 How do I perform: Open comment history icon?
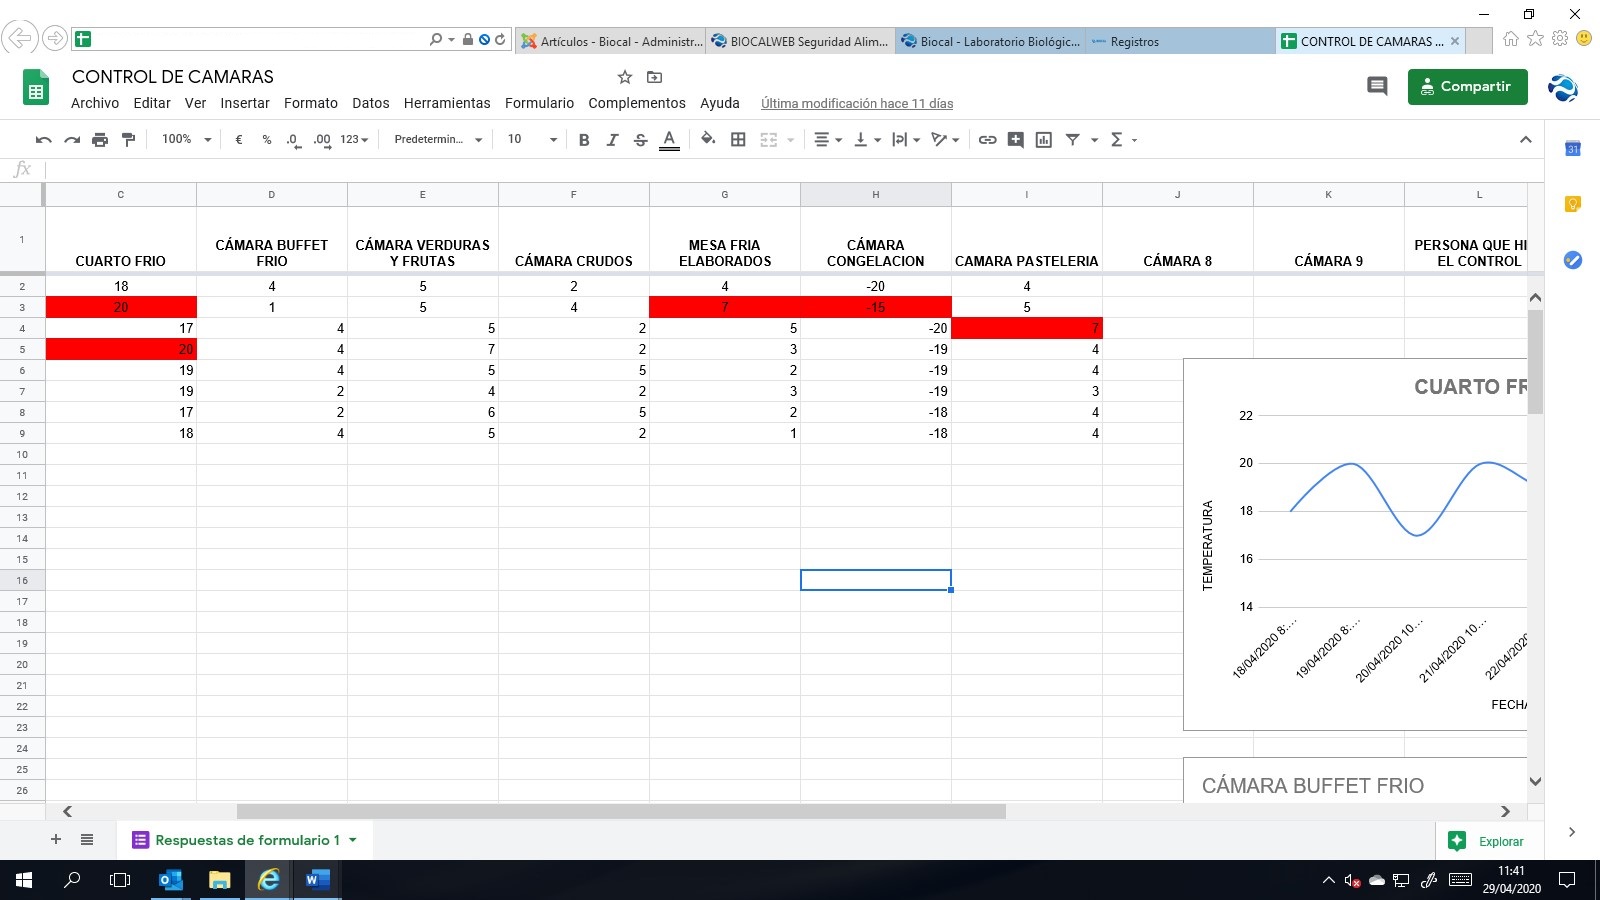(1377, 87)
